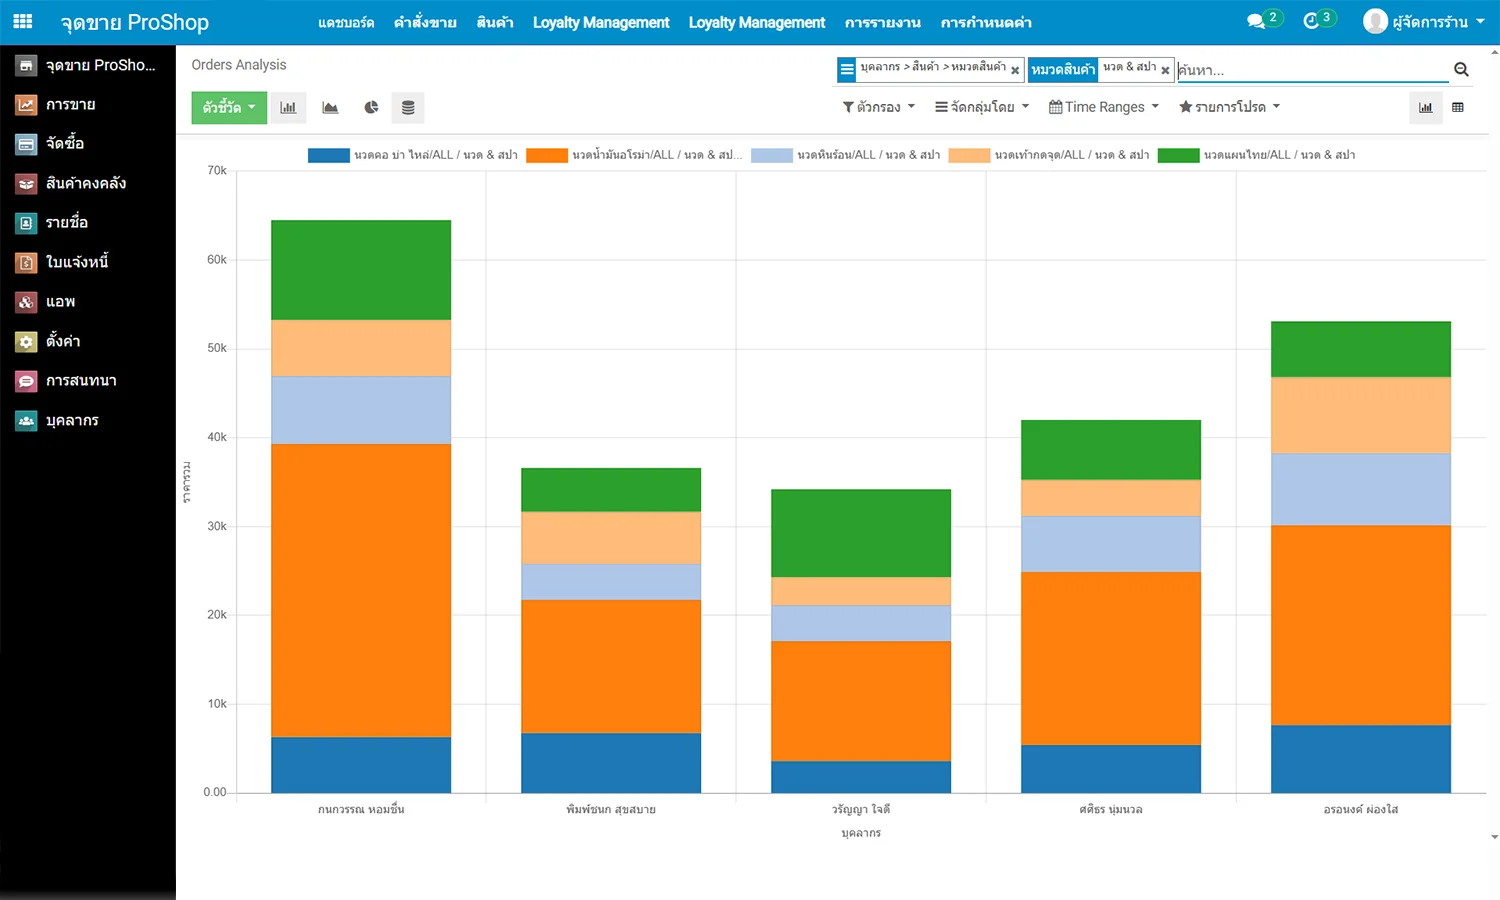Click the bar chart mode icon
This screenshot has height=900, width=1500.
point(288,108)
